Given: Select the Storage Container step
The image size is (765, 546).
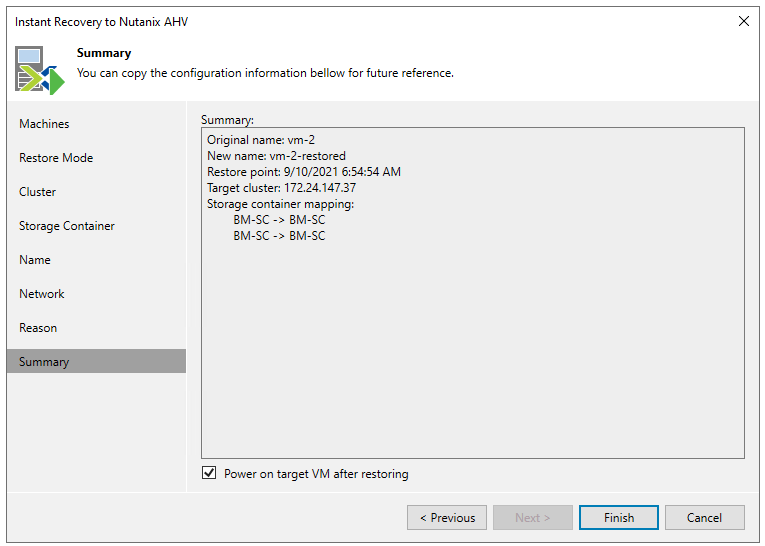Looking at the screenshot, I should click(x=67, y=226).
